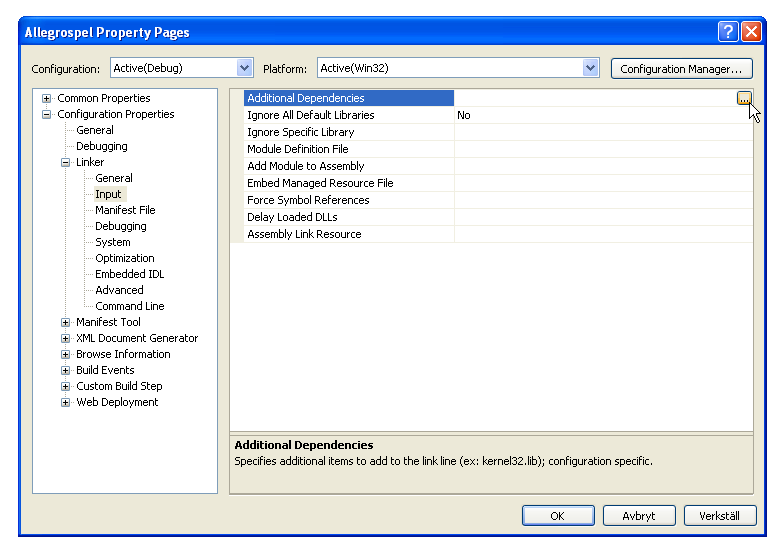Image resolution: width=784 pixels, height=553 pixels.
Task: Open the Additional Dependencies ellipsis editor button
Action: click(x=744, y=98)
